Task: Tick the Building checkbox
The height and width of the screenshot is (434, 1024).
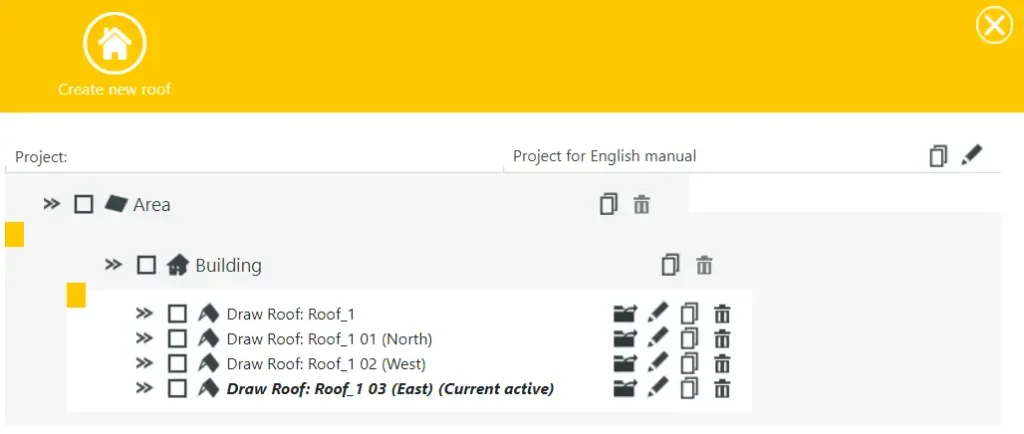Action: click(x=146, y=265)
